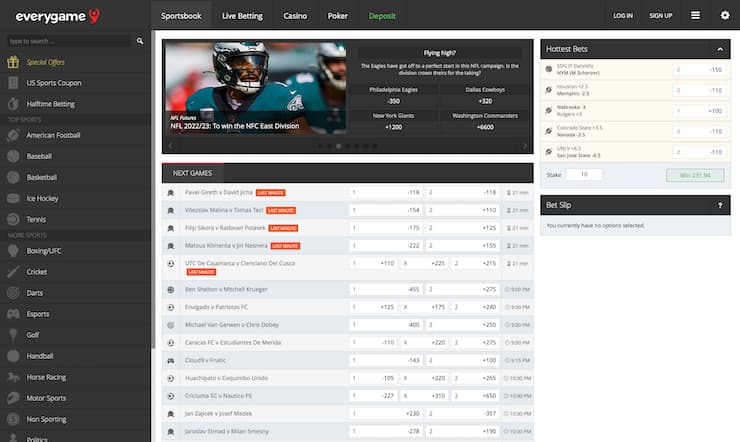Select the Halftime Betting icon
This screenshot has height=442, width=740.
(13, 104)
